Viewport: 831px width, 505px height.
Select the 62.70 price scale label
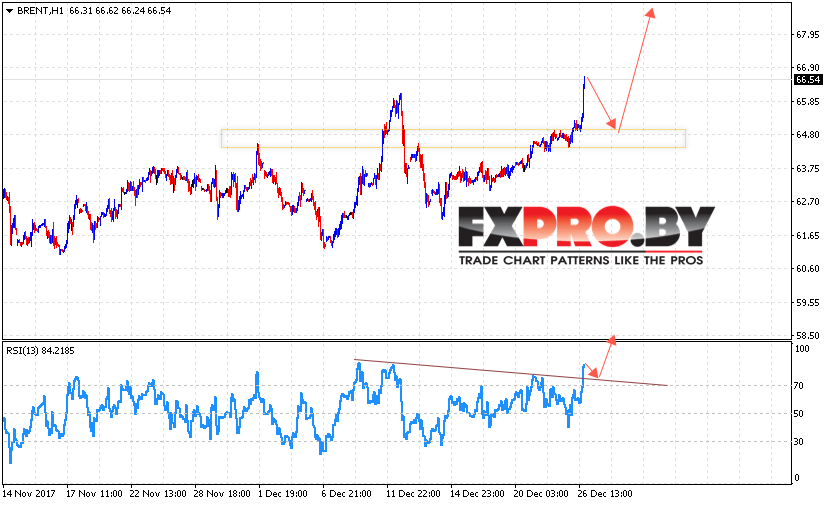pyautogui.click(x=808, y=201)
